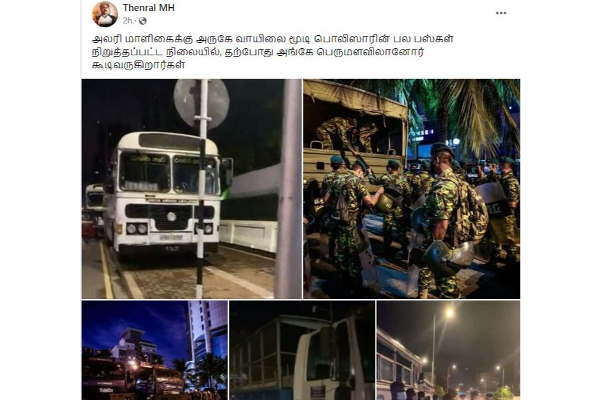Open the soldiers with truck photo
The width and height of the screenshot is (600, 400).
[x=411, y=189]
